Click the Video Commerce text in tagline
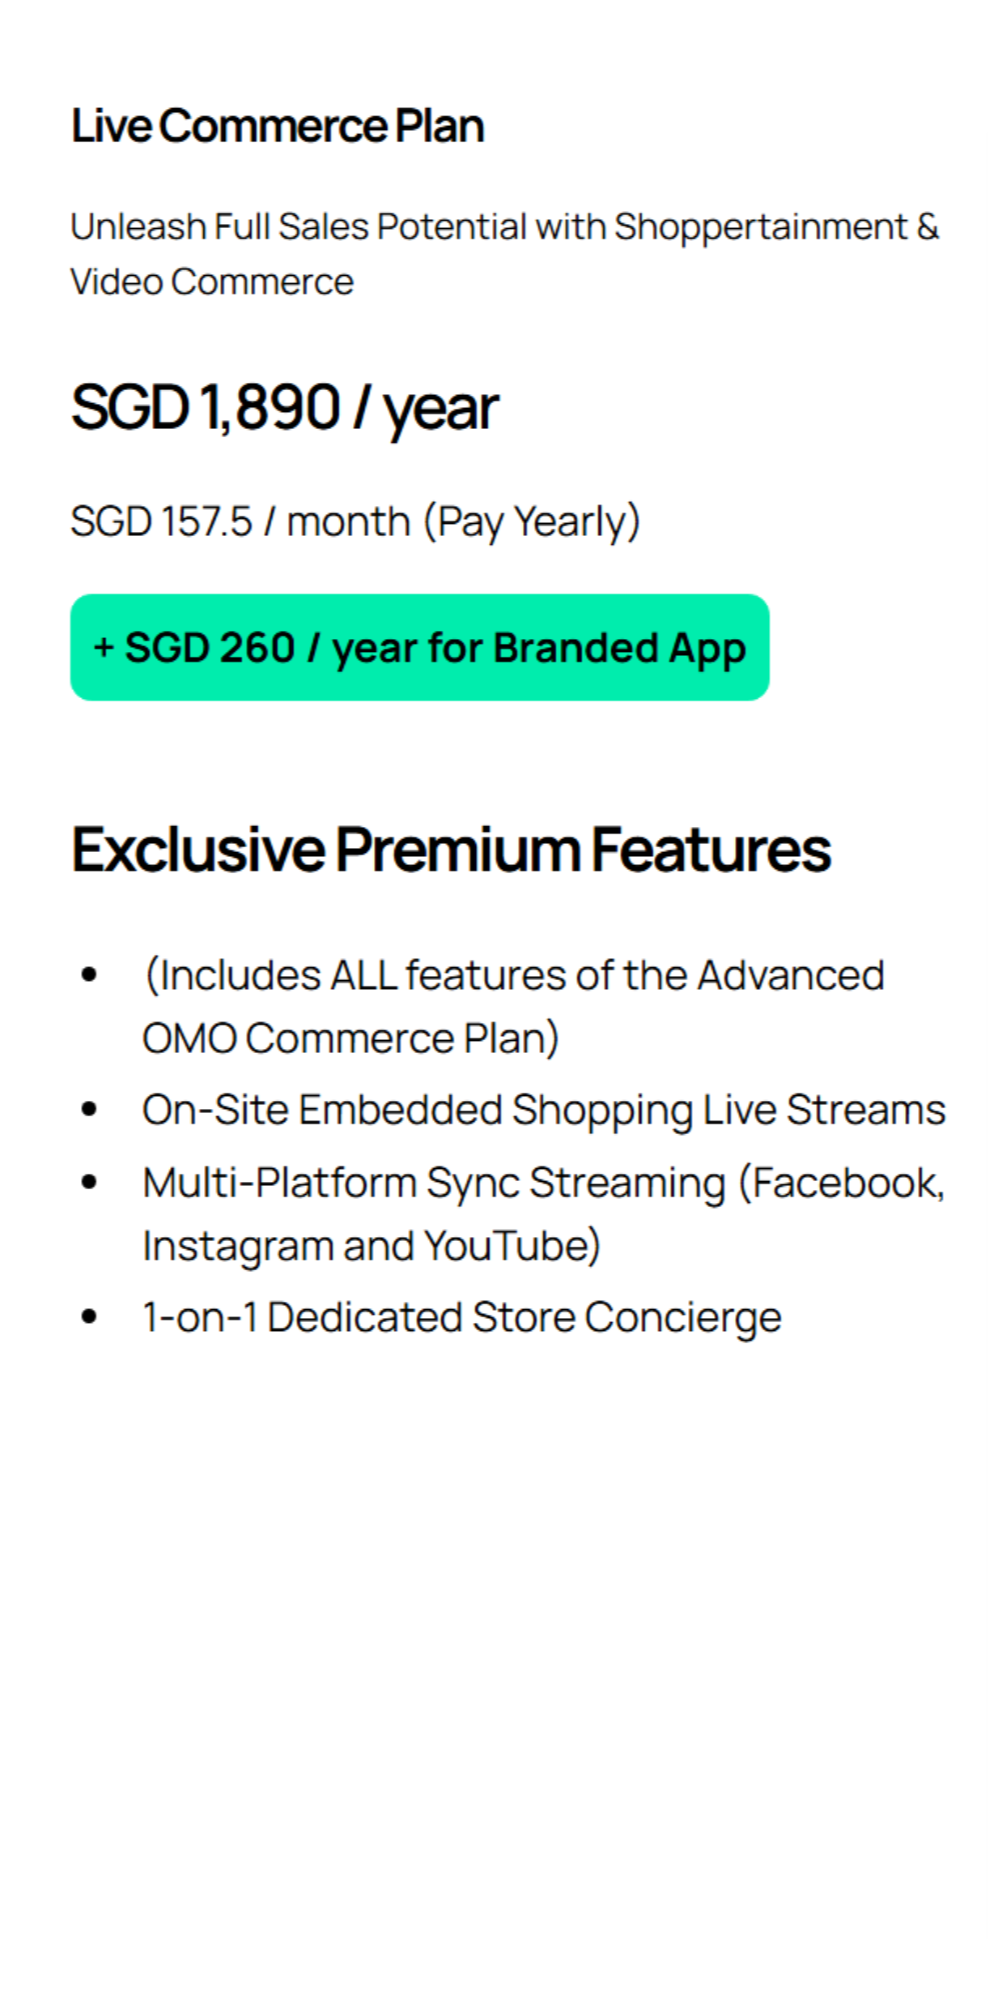 coord(211,282)
